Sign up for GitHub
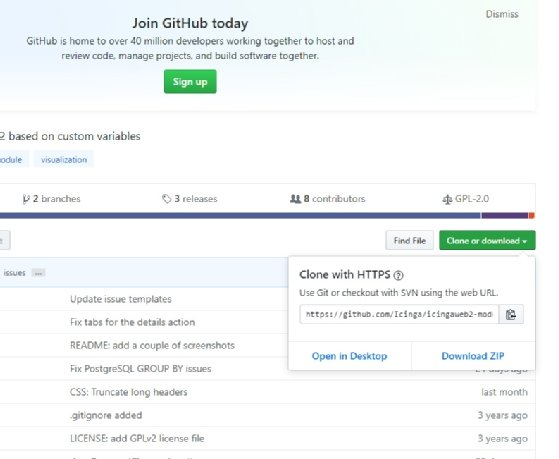The height and width of the screenshot is (459, 559). [190, 82]
